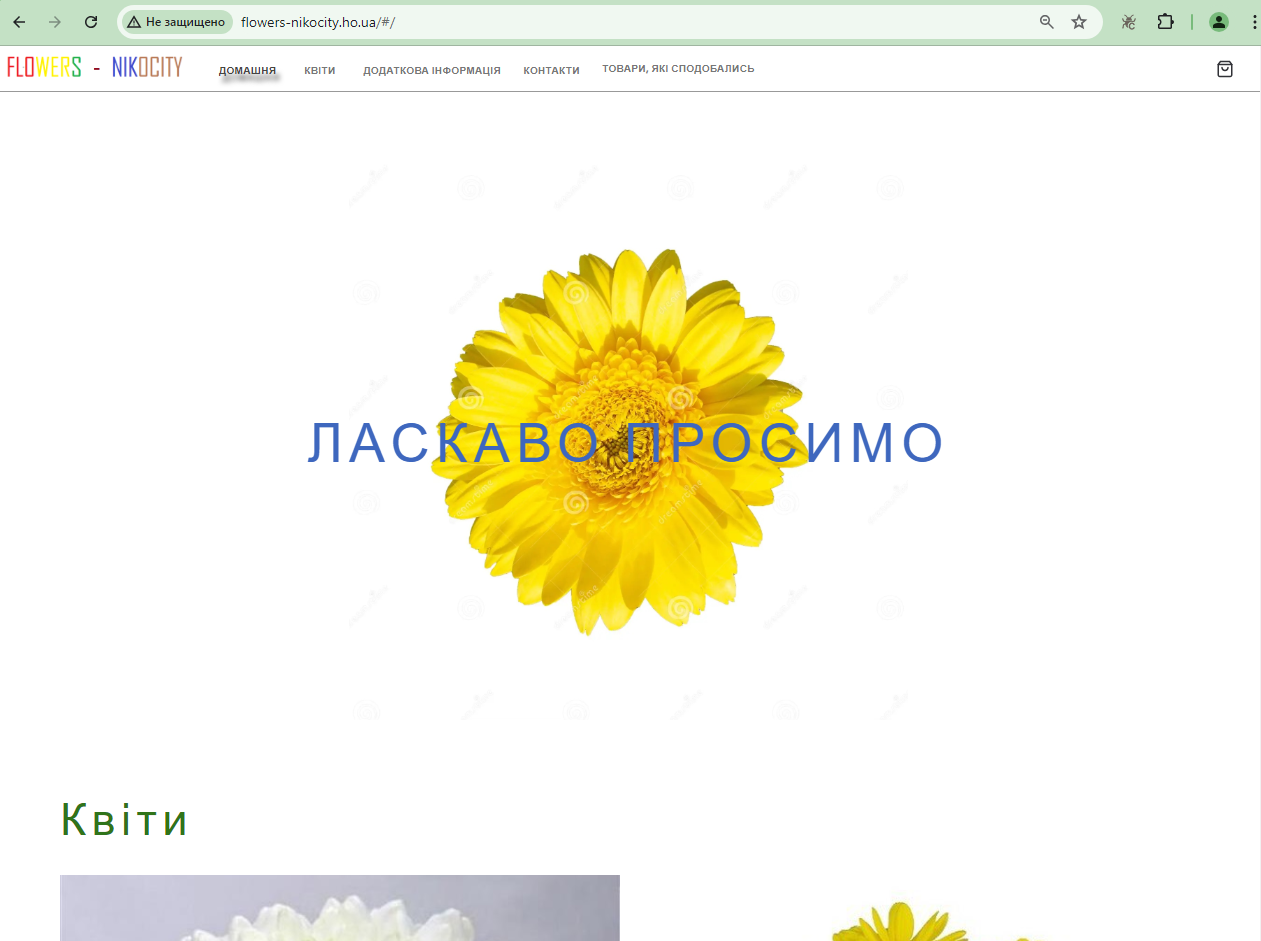Open ТОВАРИ, ЯКІ СПОДОБАЛИСЬ menu item
Image resolution: width=1261 pixels, height=941 pixels.
point(678,69)
